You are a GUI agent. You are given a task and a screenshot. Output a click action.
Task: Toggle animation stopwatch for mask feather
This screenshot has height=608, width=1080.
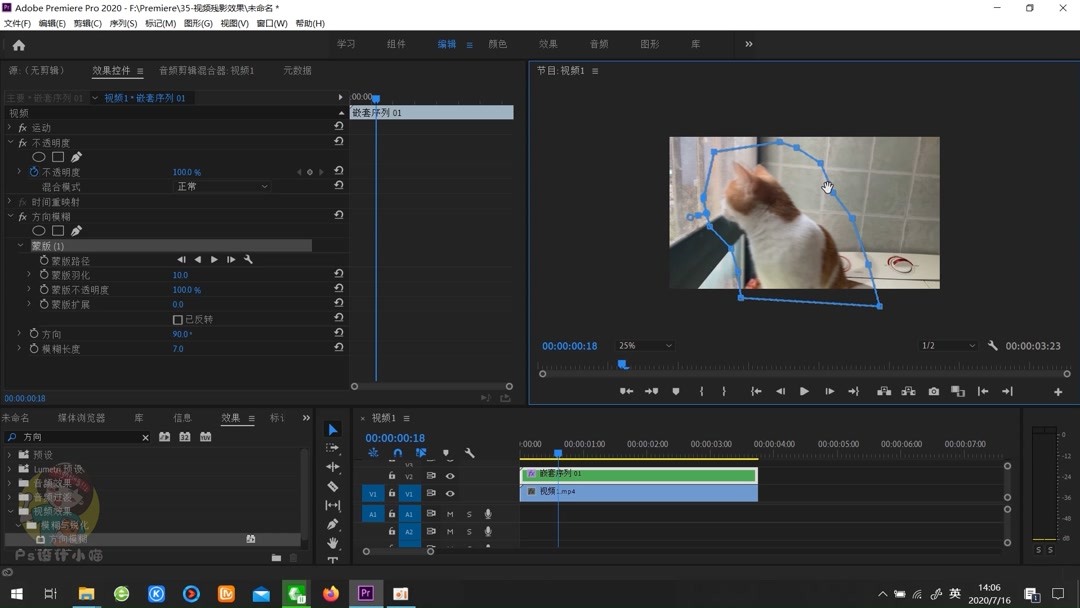(44, 275)
